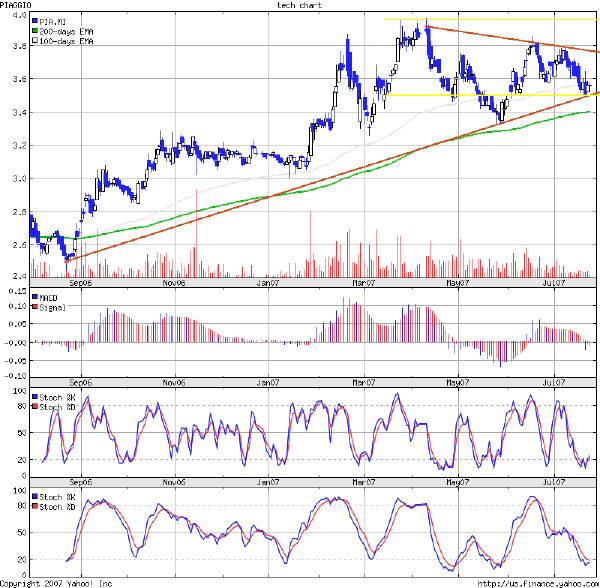The height and width of the screenshot is (588, 600).
Task: Click 'Stoch %D' legend in upper stochastic panel
Action: click(x=57, y=407)
